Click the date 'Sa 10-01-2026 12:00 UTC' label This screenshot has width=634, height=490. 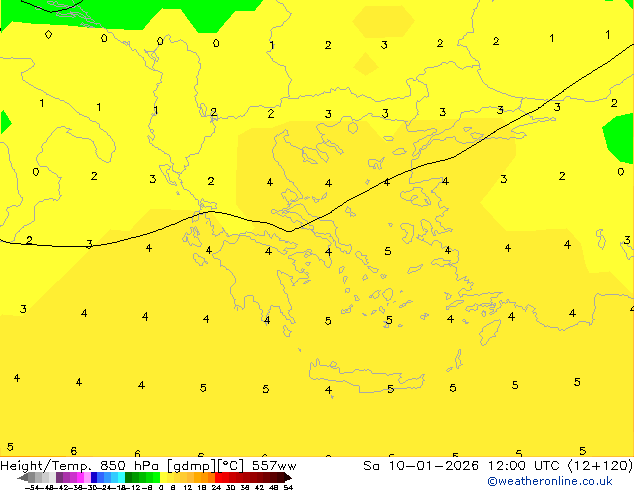point(463,466)
